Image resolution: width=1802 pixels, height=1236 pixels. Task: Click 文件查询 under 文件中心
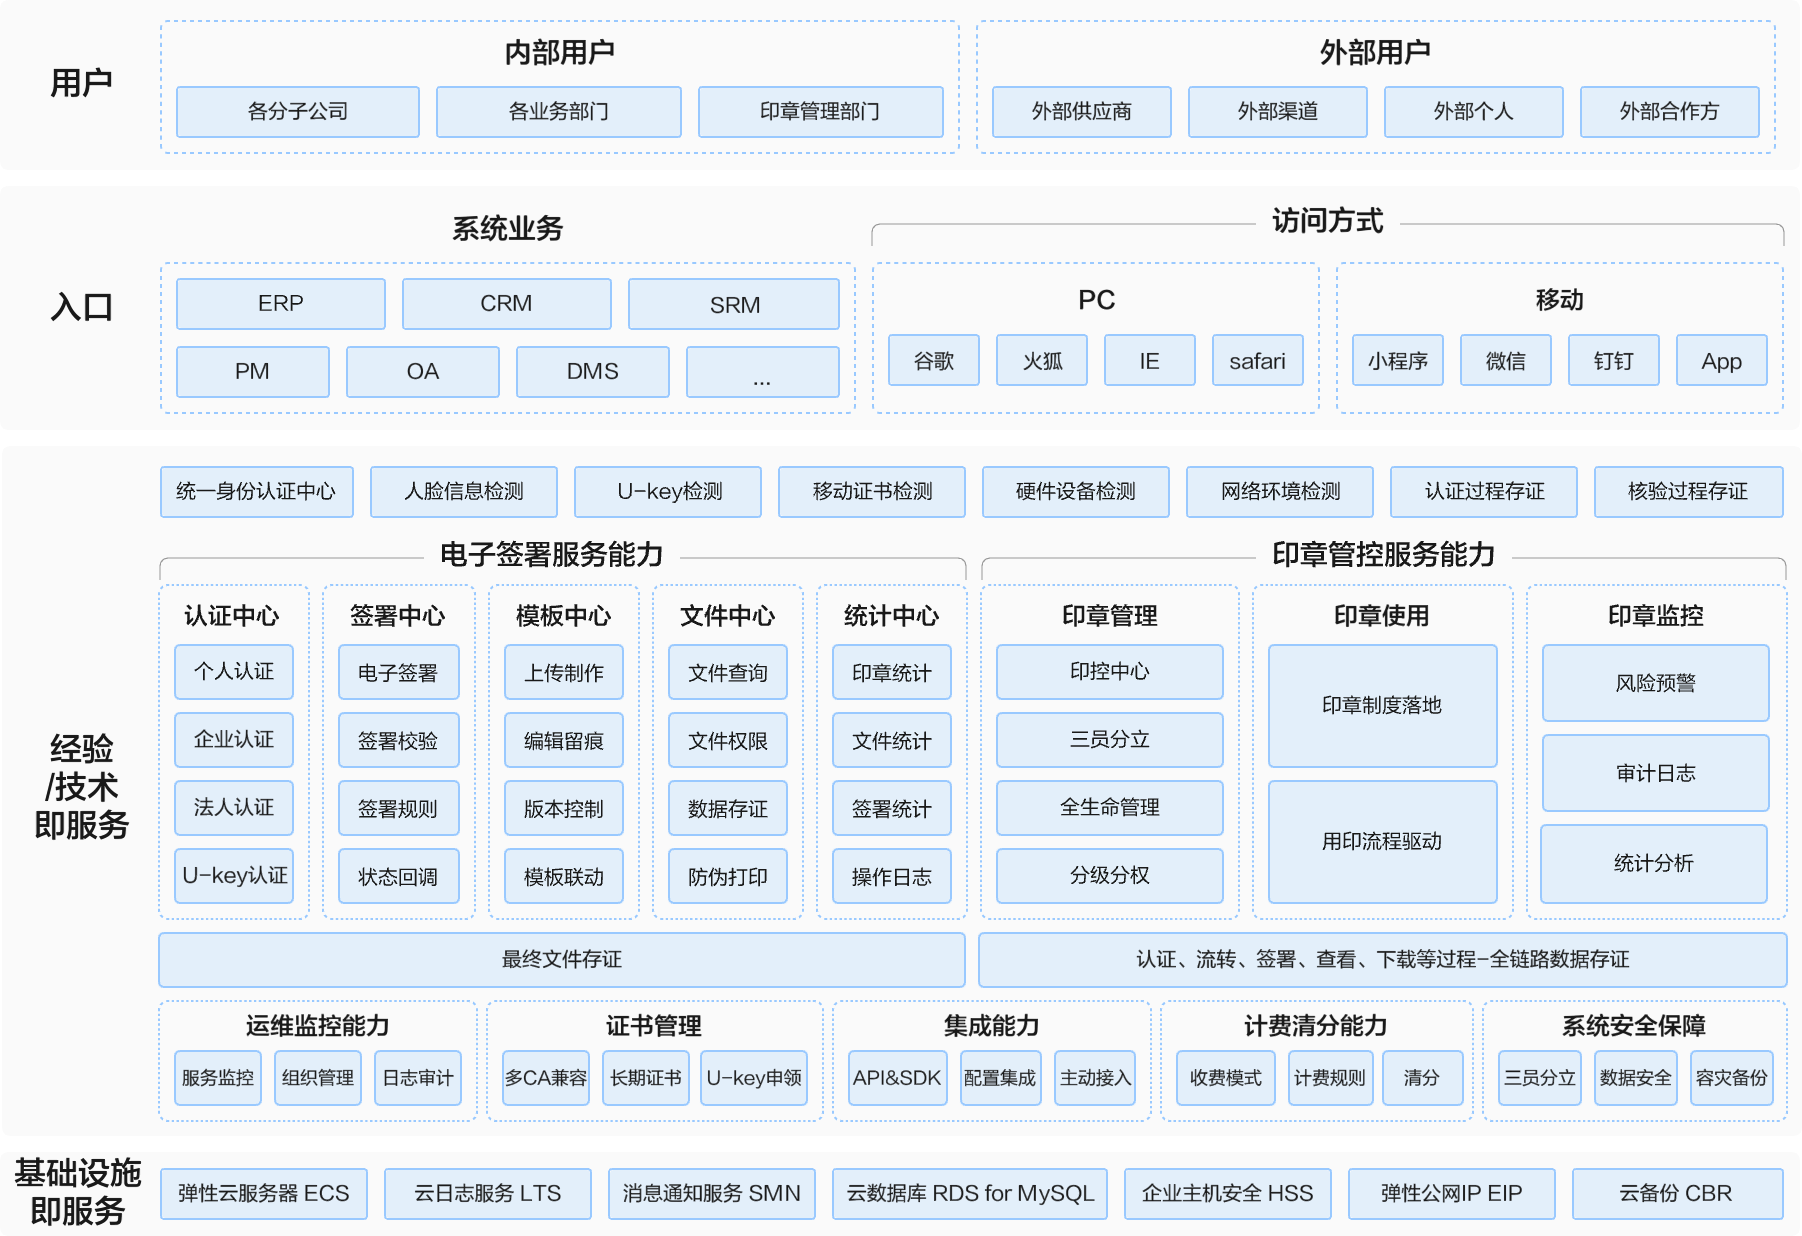tap(728, 672)
